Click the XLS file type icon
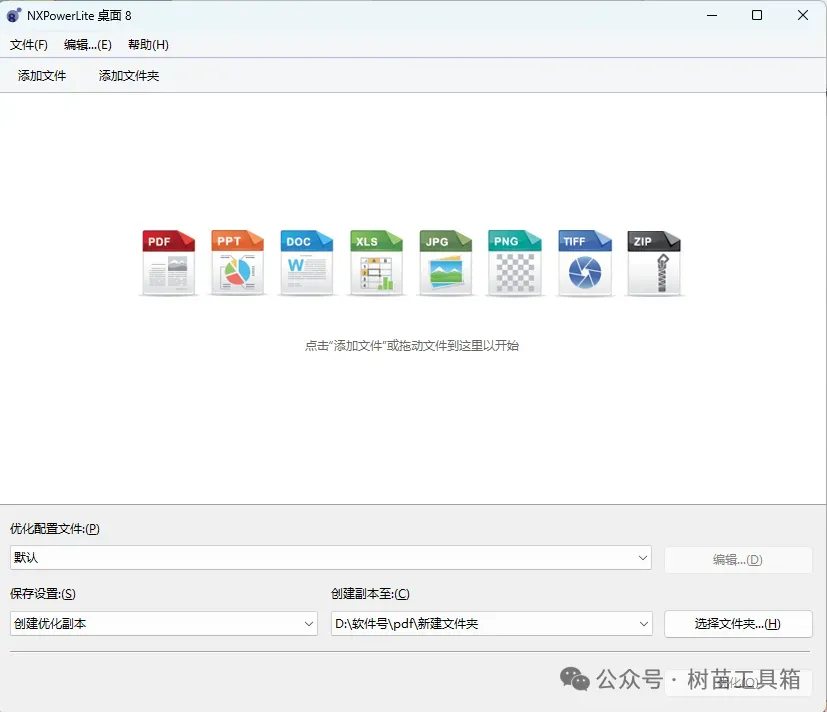 376,262
